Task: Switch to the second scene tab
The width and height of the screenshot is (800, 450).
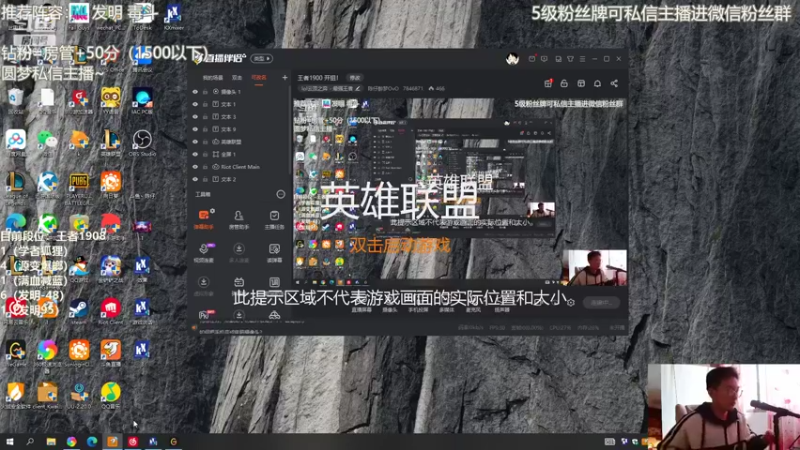Action: (237, 78)
